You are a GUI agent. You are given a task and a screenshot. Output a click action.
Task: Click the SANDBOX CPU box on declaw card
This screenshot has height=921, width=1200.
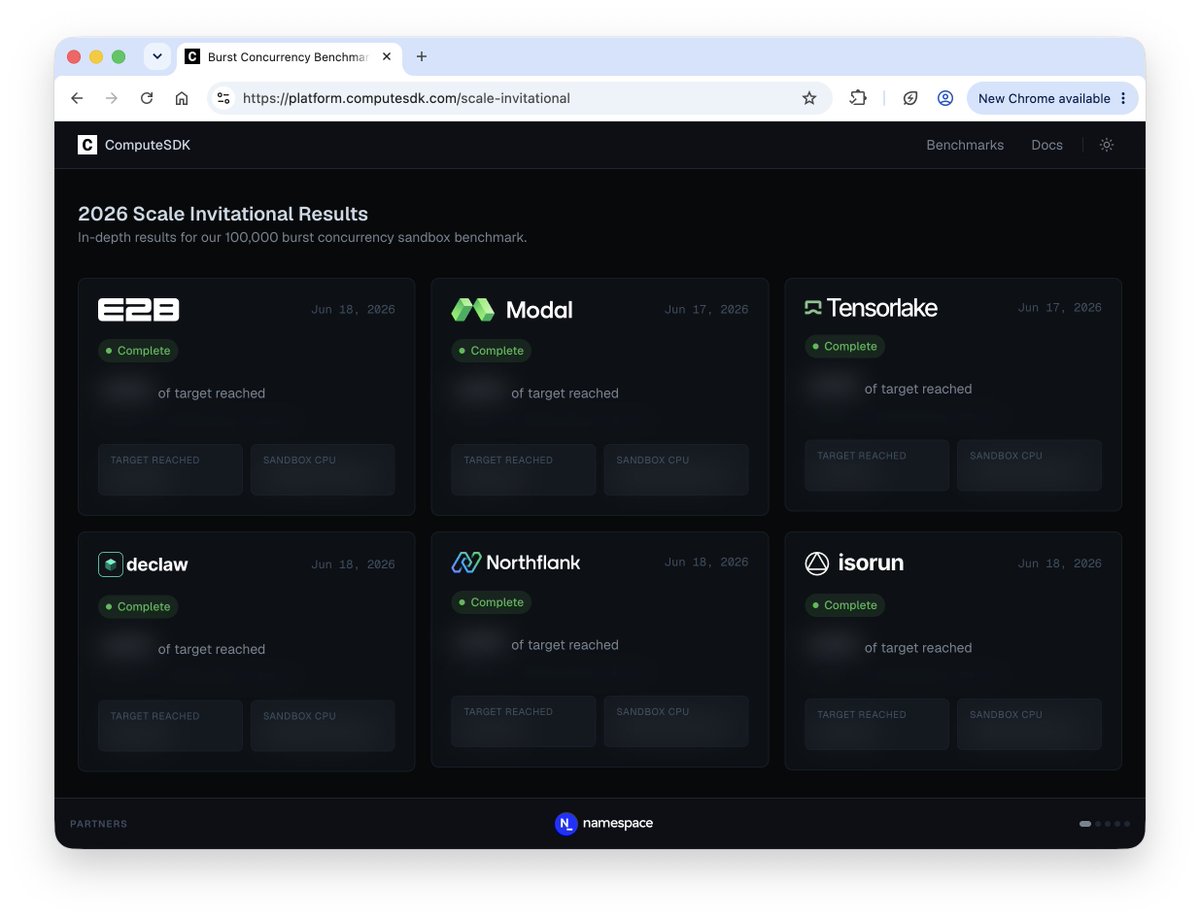click(x=323, y=726)
